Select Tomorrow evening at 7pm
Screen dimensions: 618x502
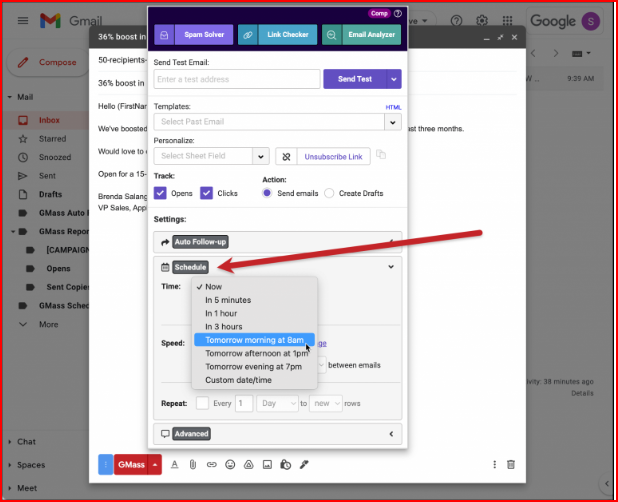pos(254,367)
